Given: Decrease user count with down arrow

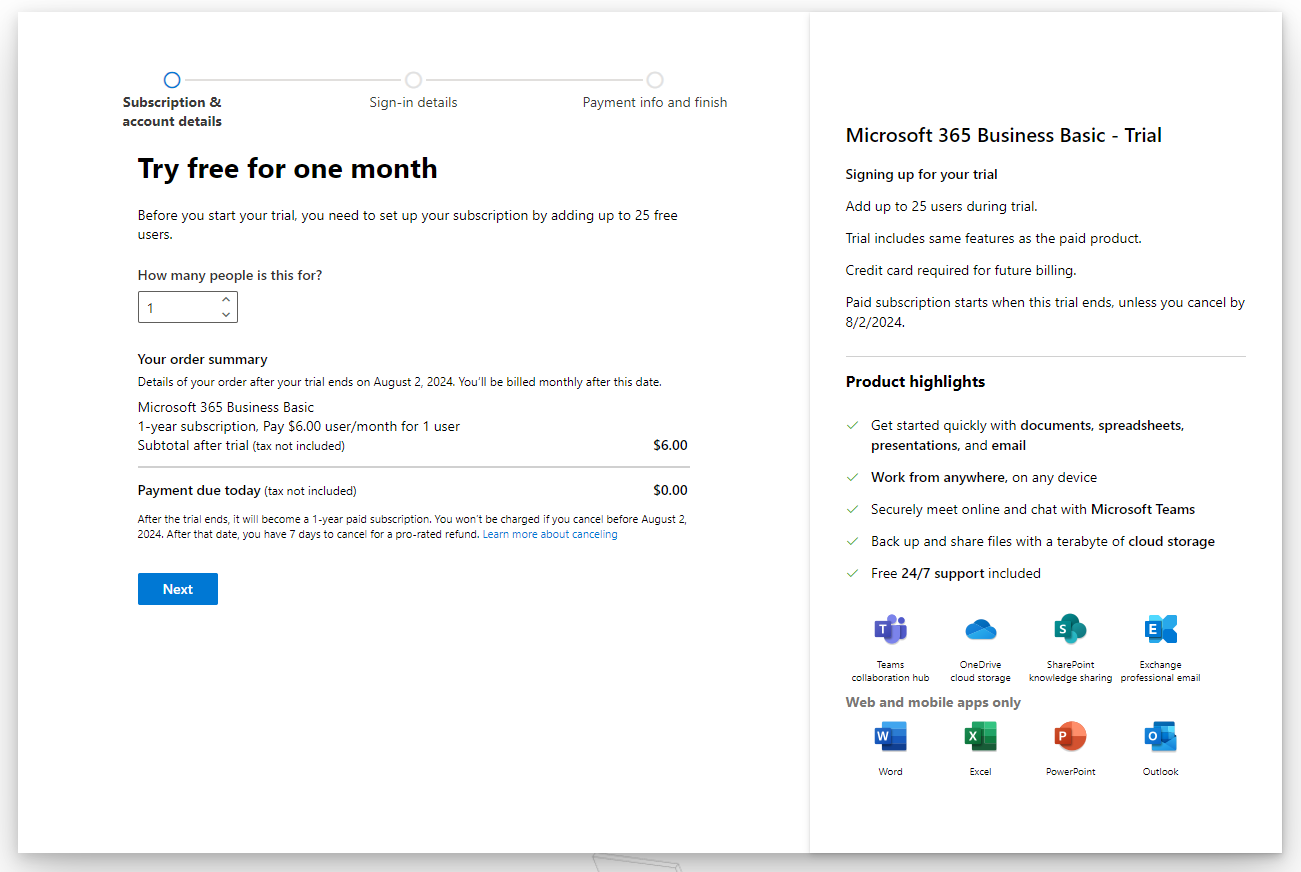Looking at the screenshot, I should 226,315.
